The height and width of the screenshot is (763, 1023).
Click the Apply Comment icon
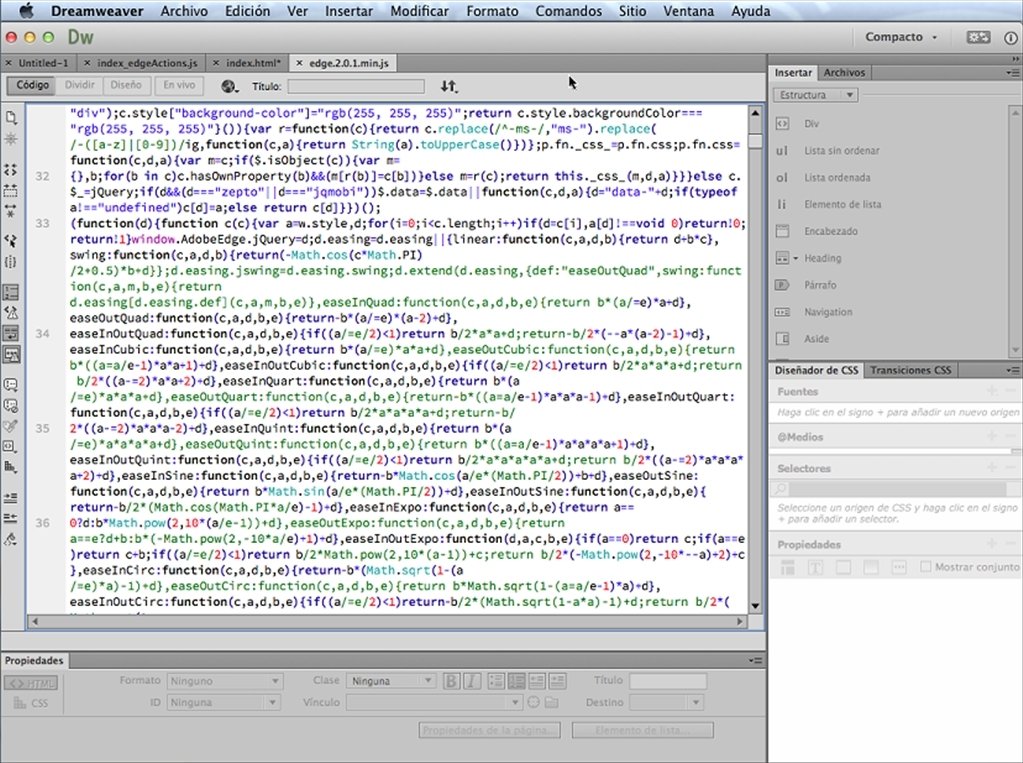[x=11, y=384]
